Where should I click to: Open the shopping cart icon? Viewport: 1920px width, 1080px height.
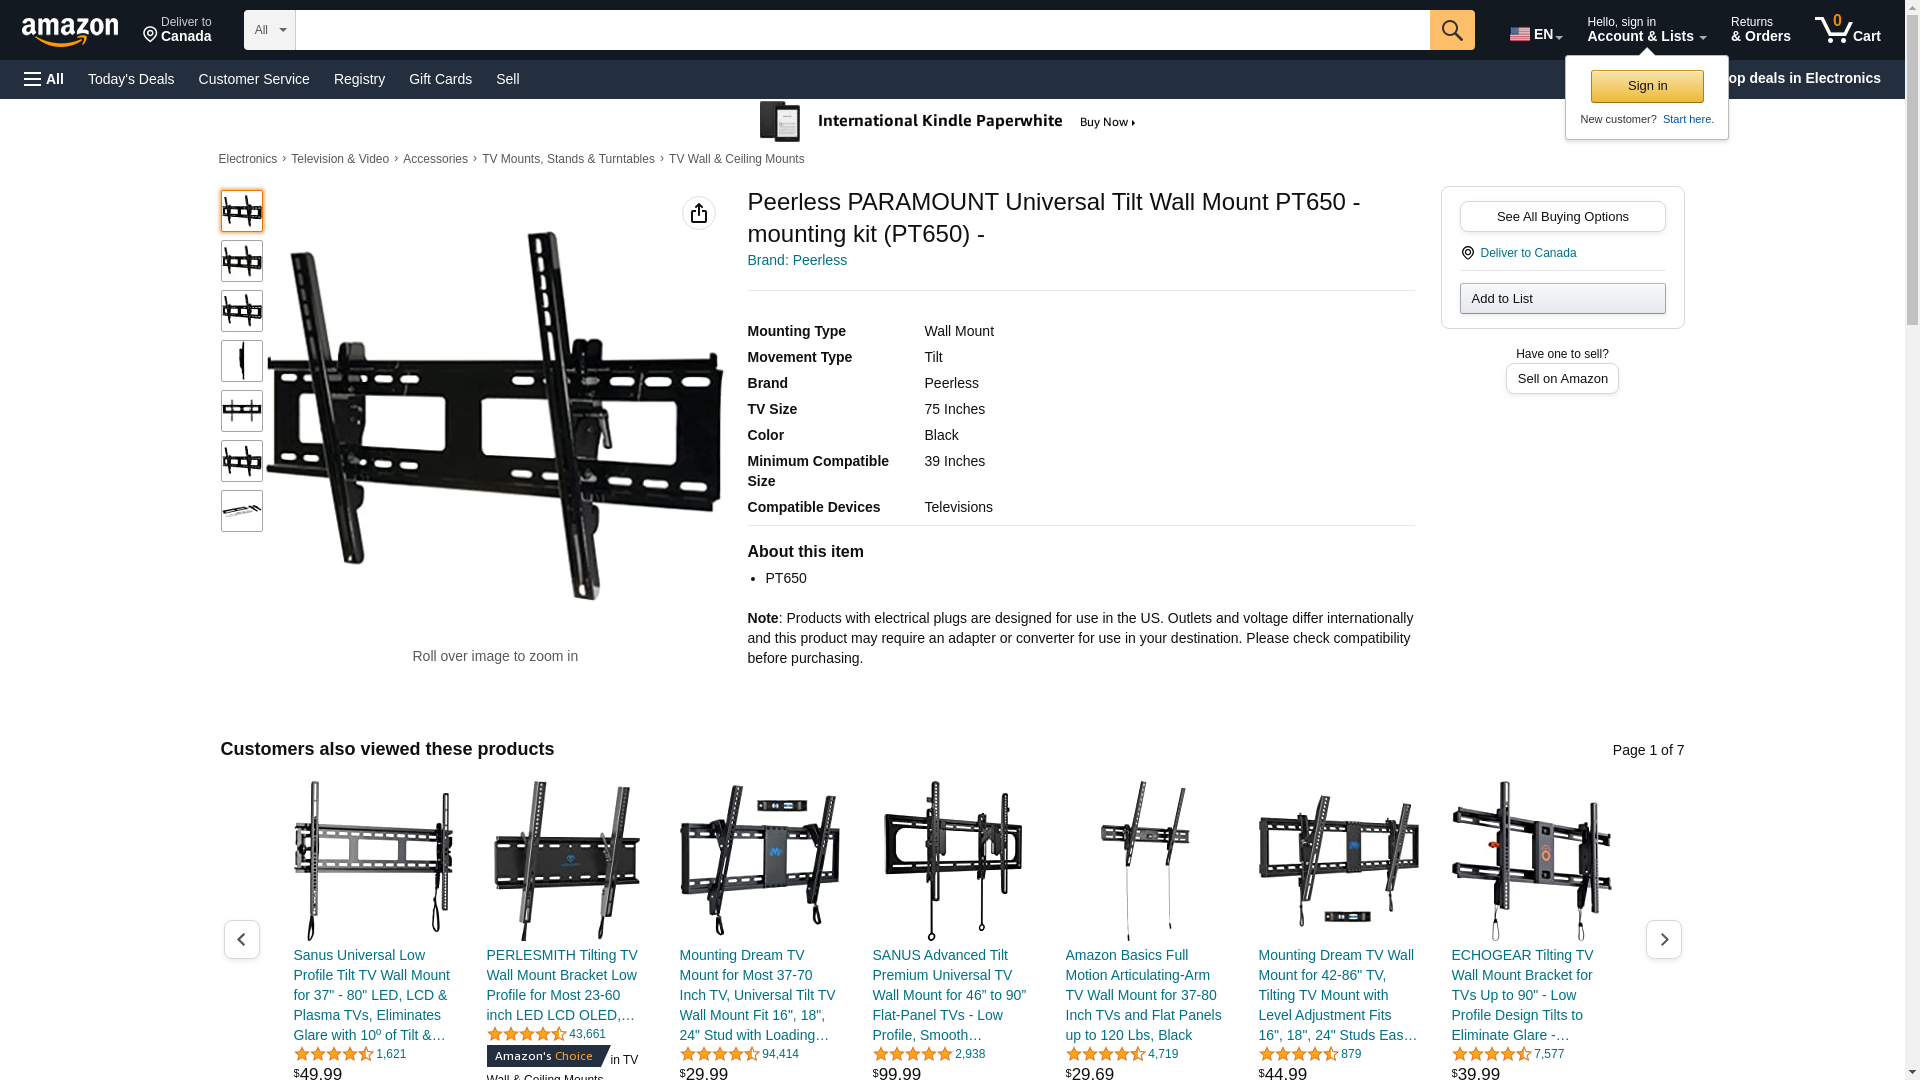1848,30
